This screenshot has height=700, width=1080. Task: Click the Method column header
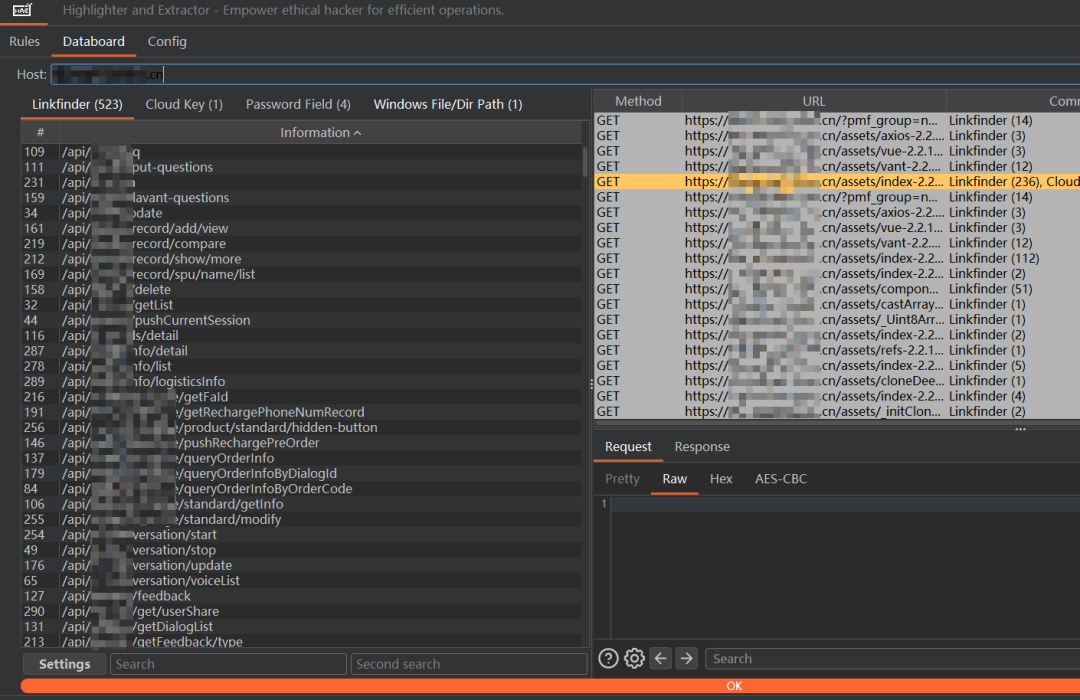tap(638, 101)
